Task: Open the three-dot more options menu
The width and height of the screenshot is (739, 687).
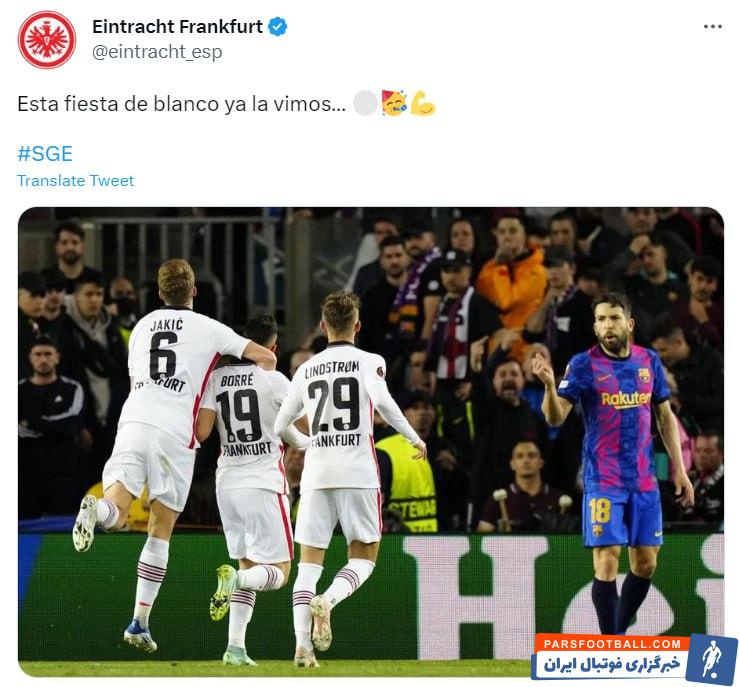Action: pos(713,26)
